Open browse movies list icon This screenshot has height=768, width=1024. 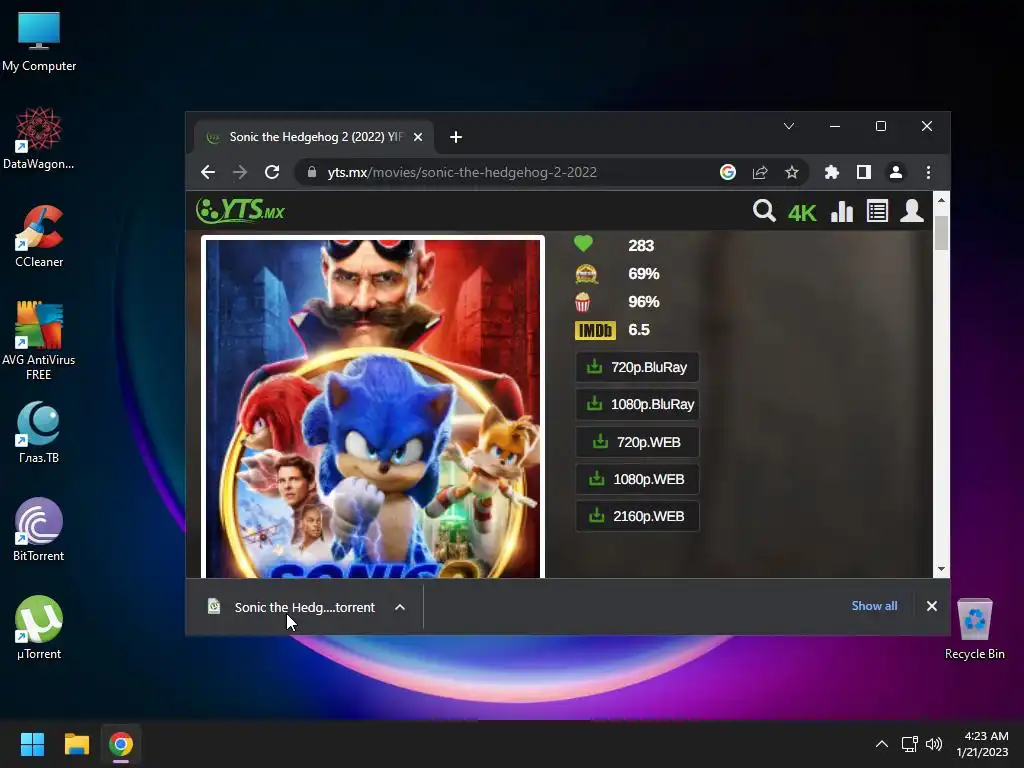(x=877, y=212)
